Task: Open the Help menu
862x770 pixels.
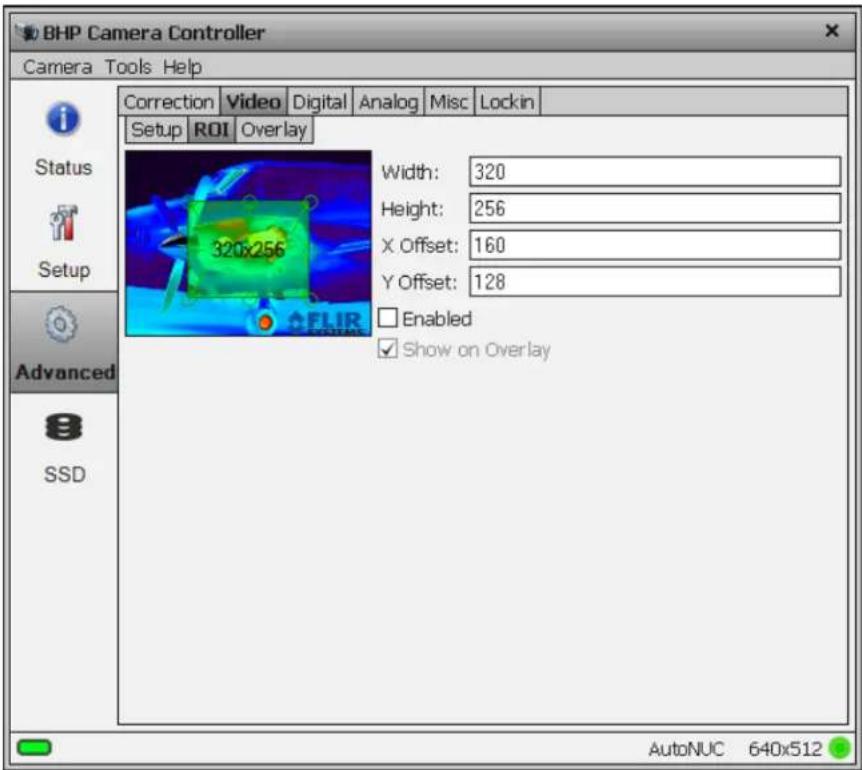Action: tap(182, 68)
